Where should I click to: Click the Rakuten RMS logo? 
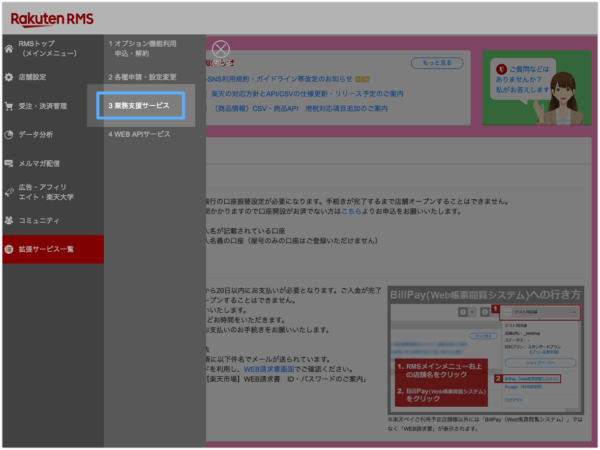pos(52,19)
